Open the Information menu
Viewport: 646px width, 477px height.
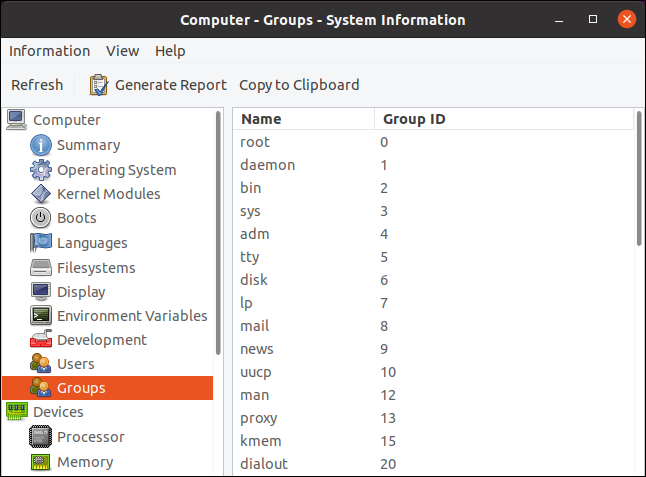49,51
